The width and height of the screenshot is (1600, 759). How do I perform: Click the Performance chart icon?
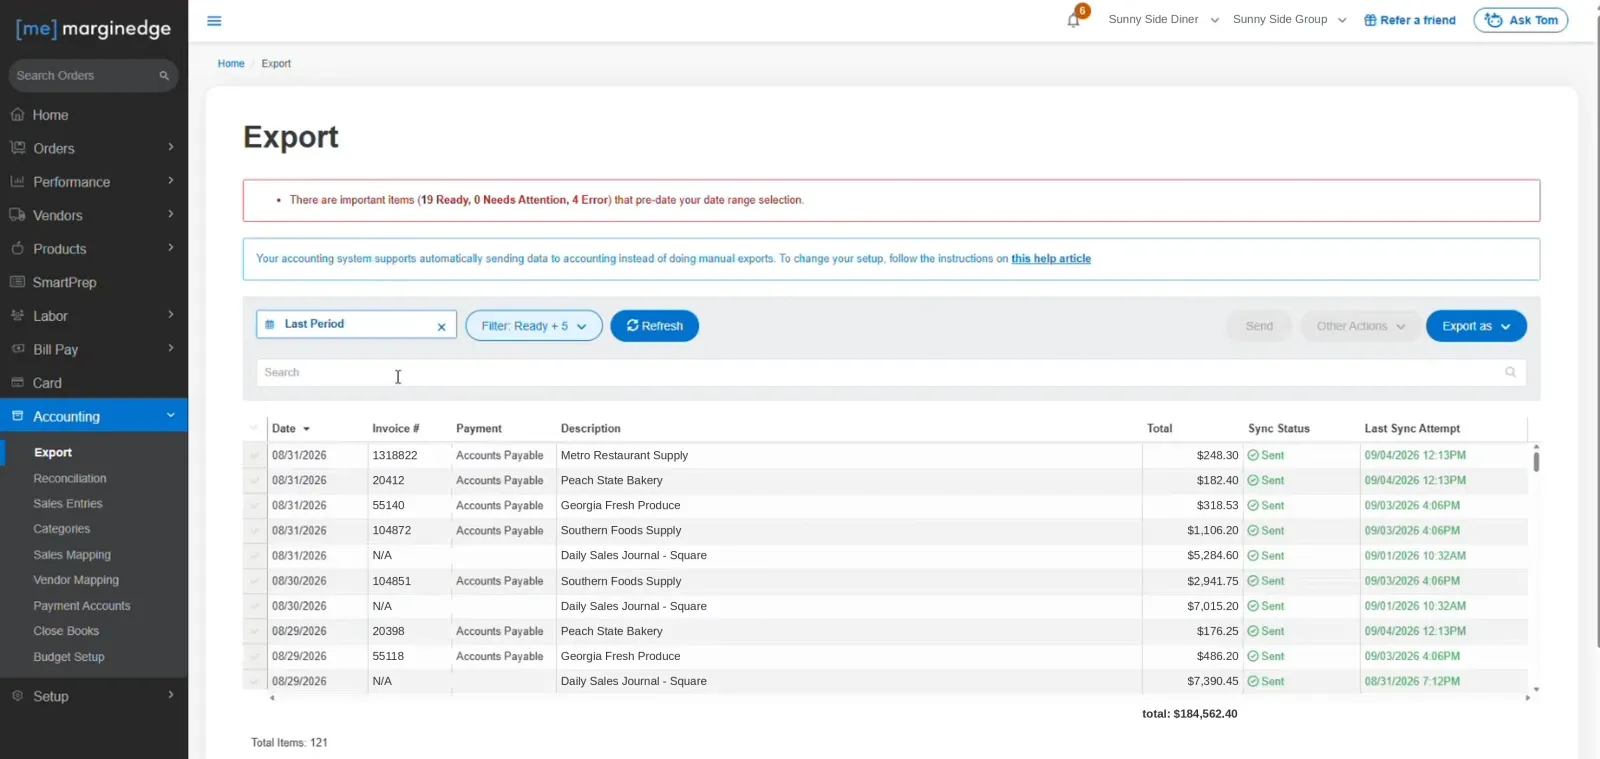(x=17, y=182)
